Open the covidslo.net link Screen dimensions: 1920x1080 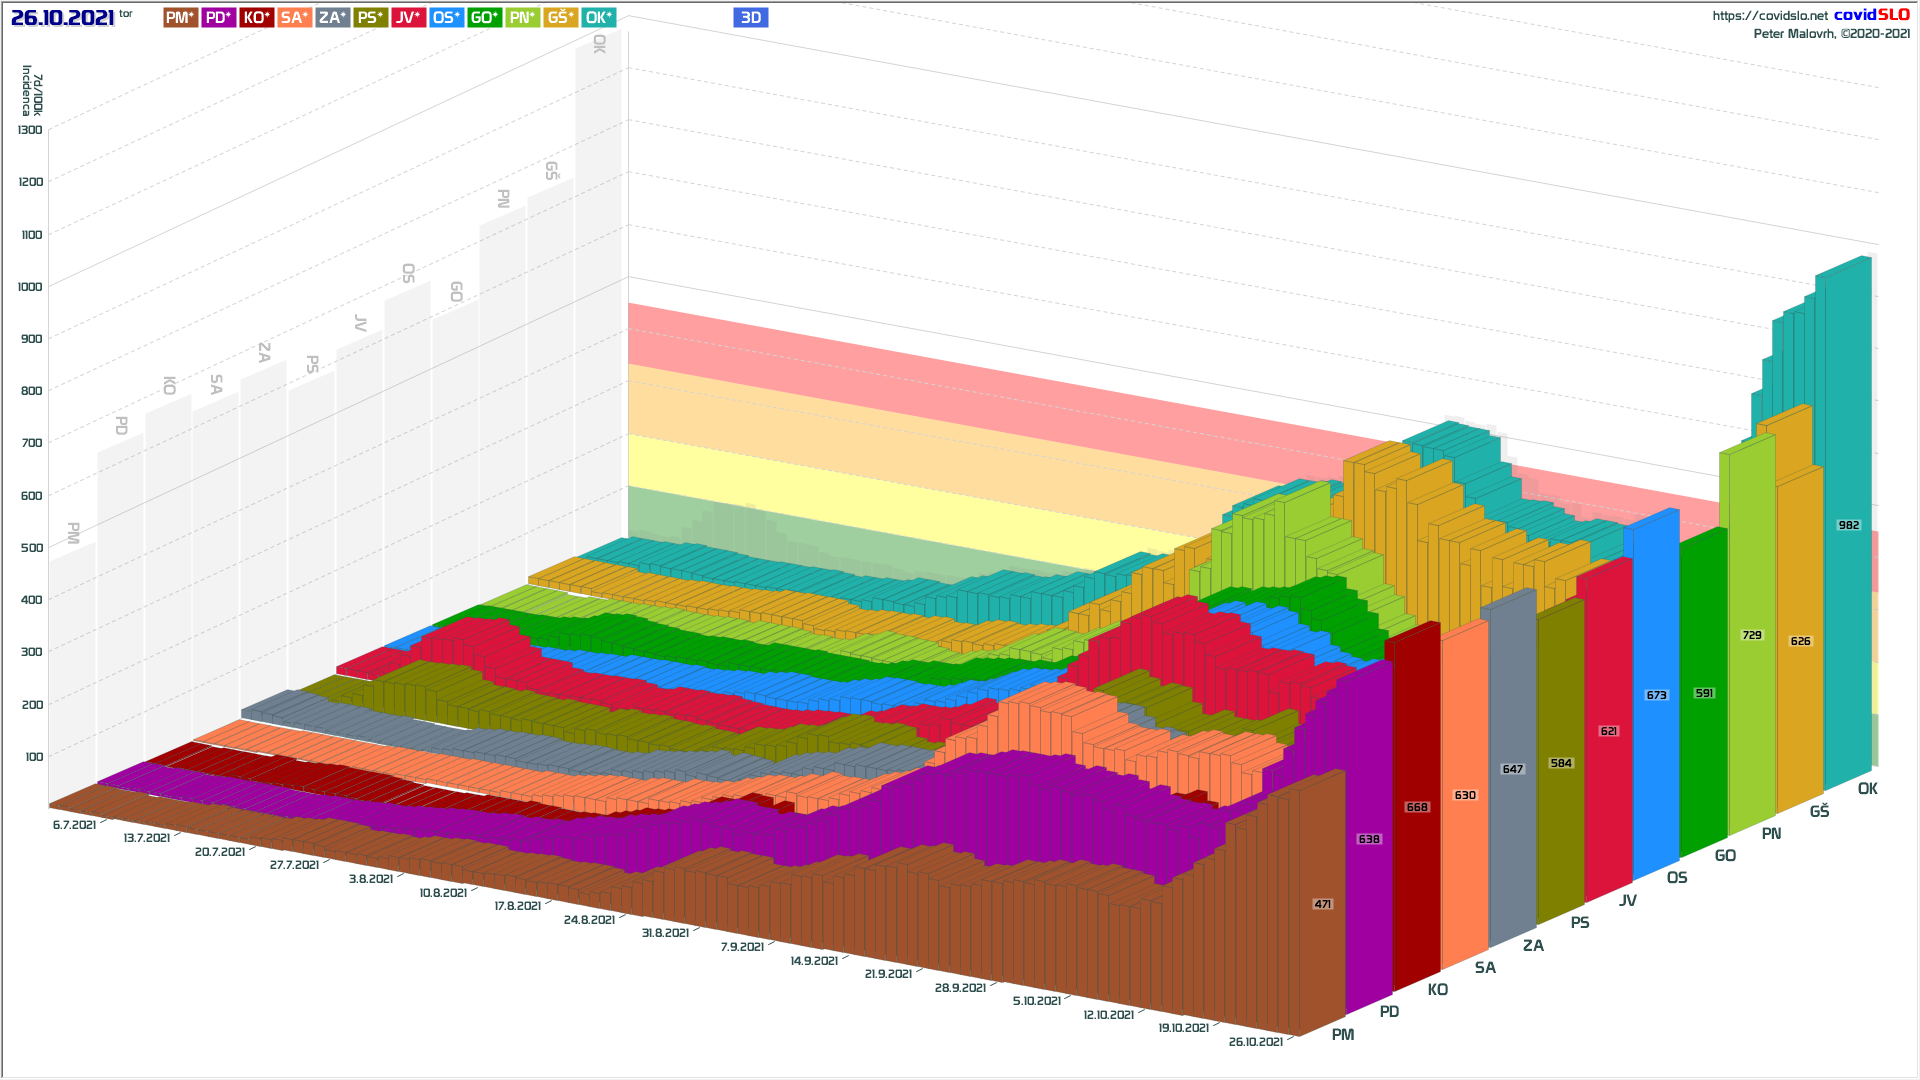coord(1769,15)
